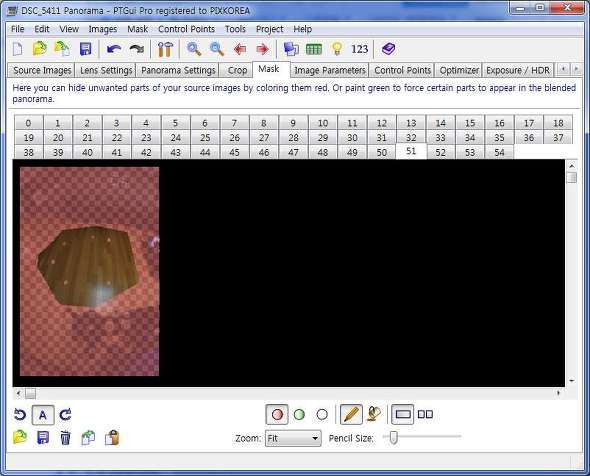Select image number 27
Viewport: 590px width, 476px height.
tap(264, 137)
